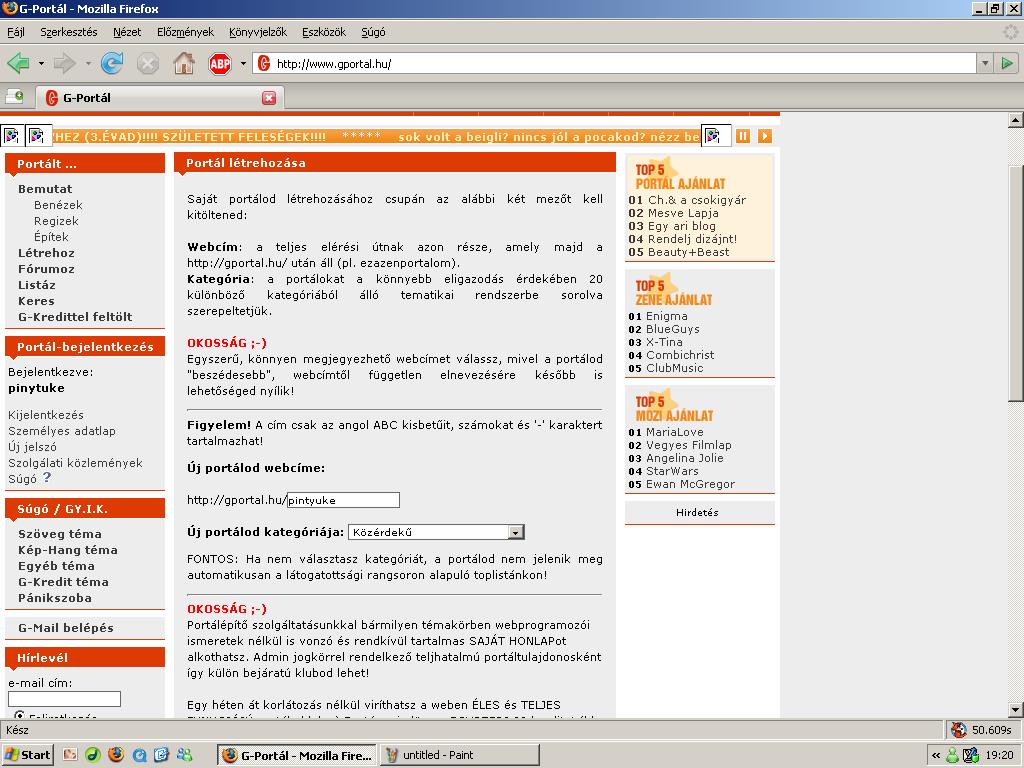Switch to untitled - Paint in taskbar
The width and height of the screenshot is (1024, 768).
click(x=459, y=755)
